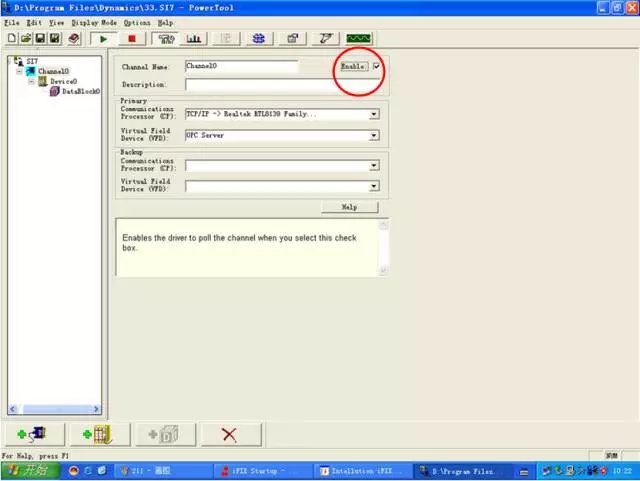Open the Display Mode menu
Viewport: 640px width, 481px height.
[93, 22]
